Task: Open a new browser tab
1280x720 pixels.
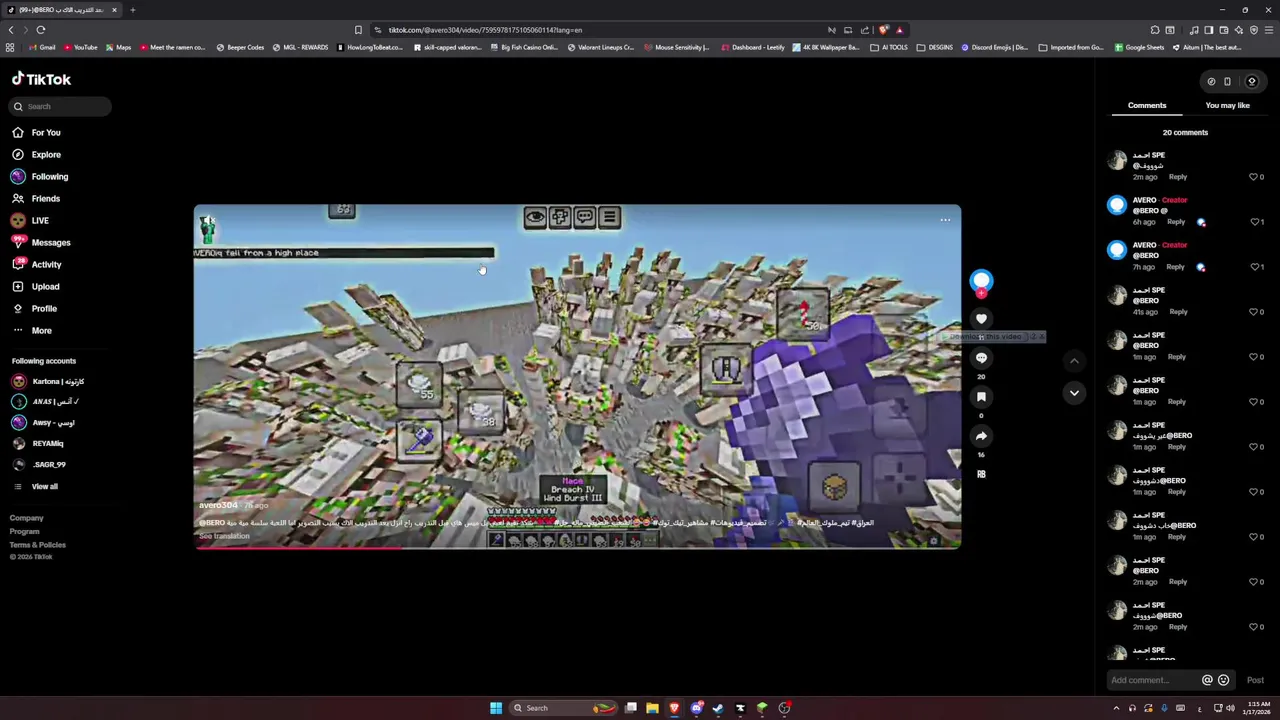Action: point(132,10)
